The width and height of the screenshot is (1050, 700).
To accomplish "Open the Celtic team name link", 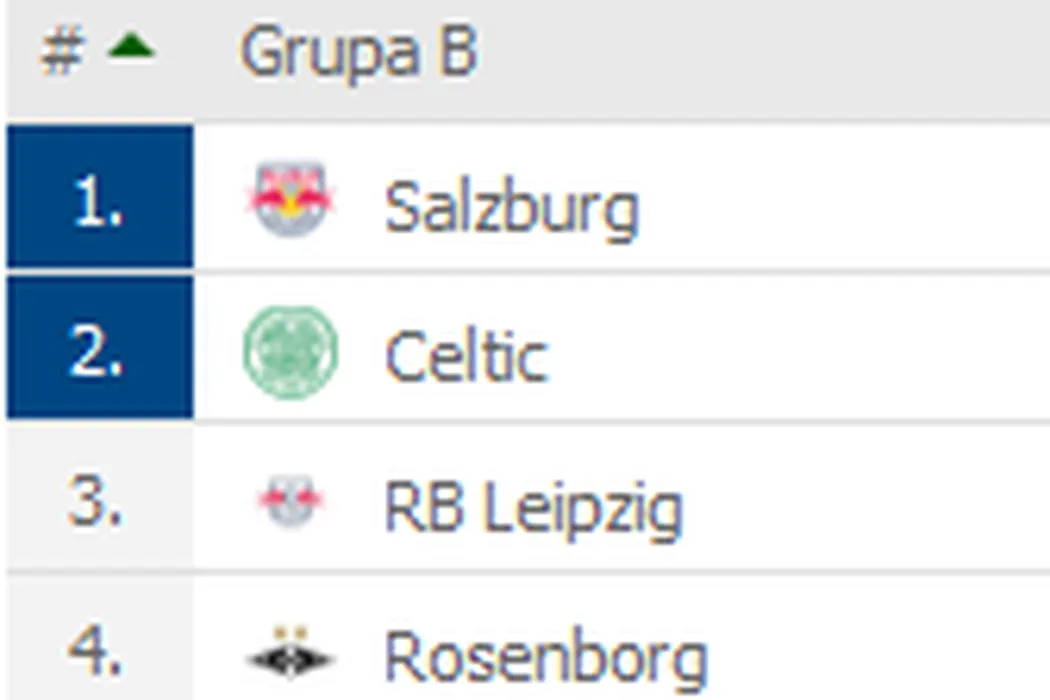I will click(x=466, y=357).
